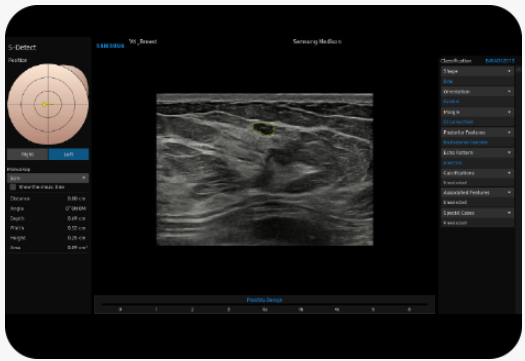Click the breast position diagram
This screenshot has height=361, width=525.
coord(48,104)
